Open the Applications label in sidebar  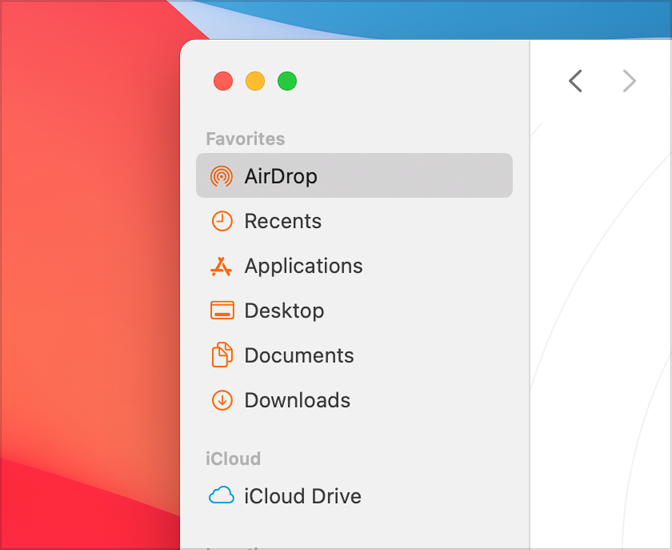pyautogui.click(x=303, y=266)
